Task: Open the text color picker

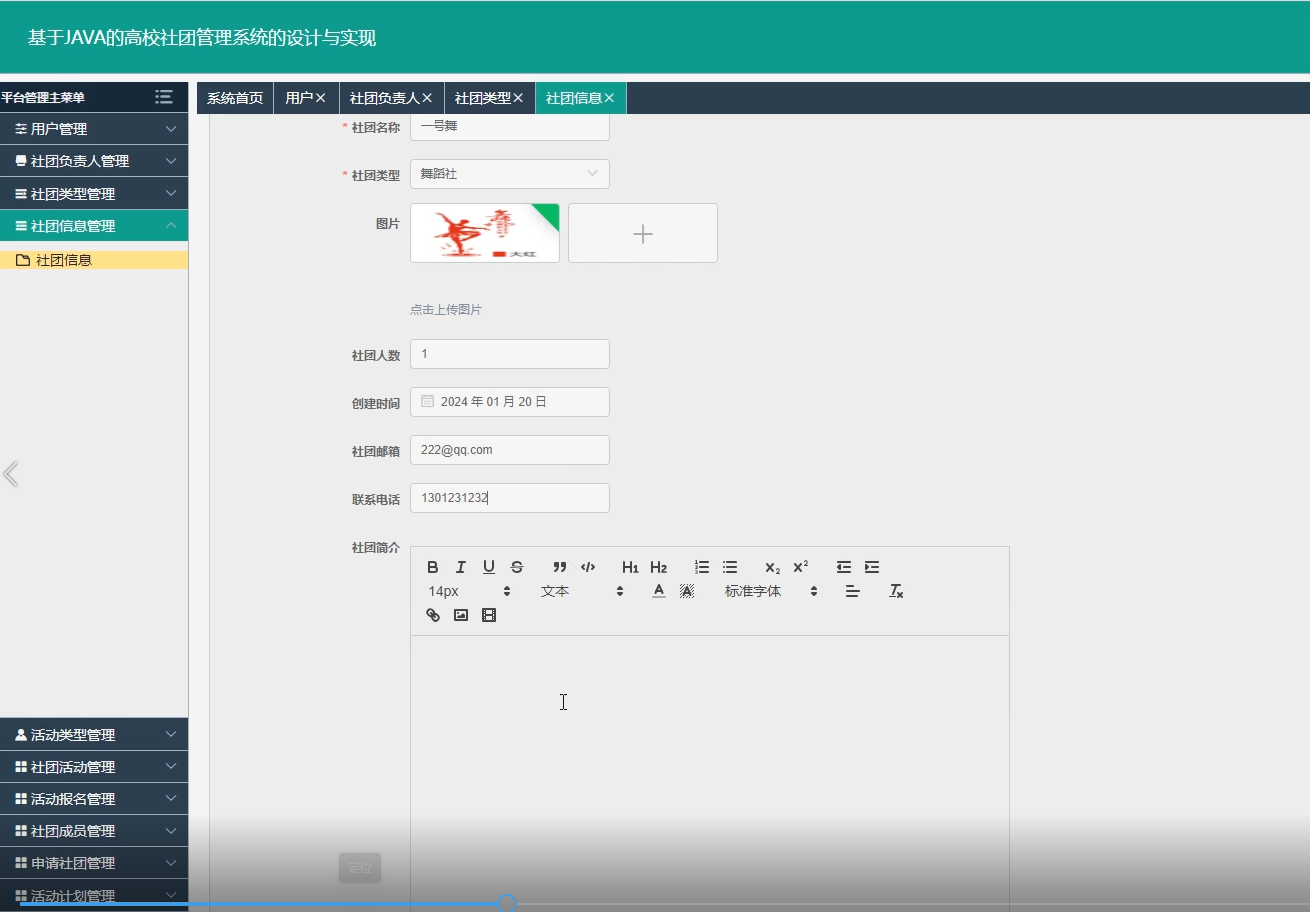Action: tap(659, 591)
